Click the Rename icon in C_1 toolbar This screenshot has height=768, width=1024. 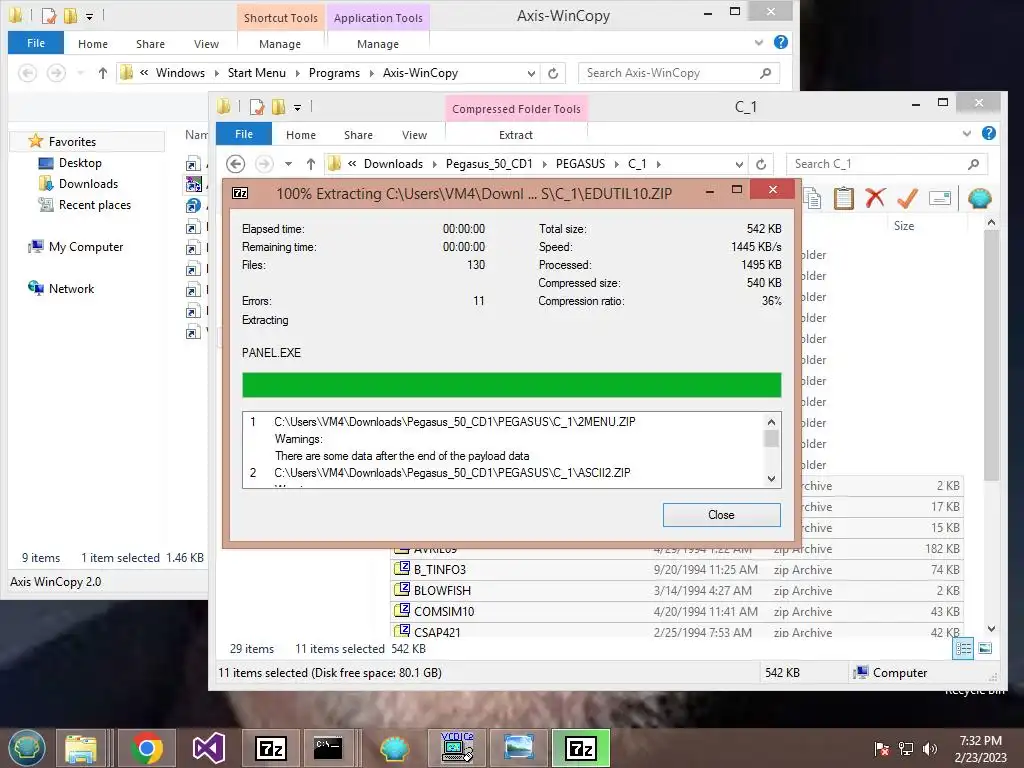click(x=939, y=198)
